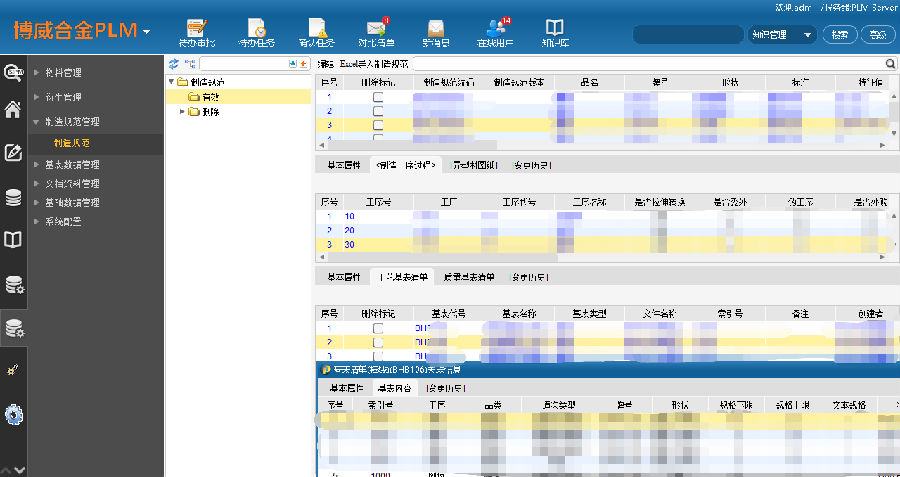Open the online users icon in toolbar
The image size is (900, 477).
pyautogui.click(x=496, y=30)
